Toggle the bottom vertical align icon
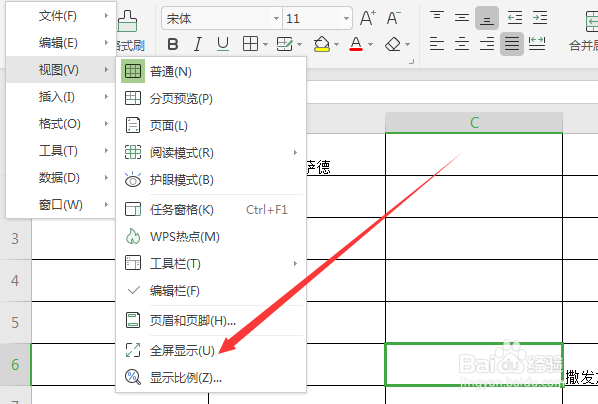Viewport: 598px width, 404px height. [487, 18]
